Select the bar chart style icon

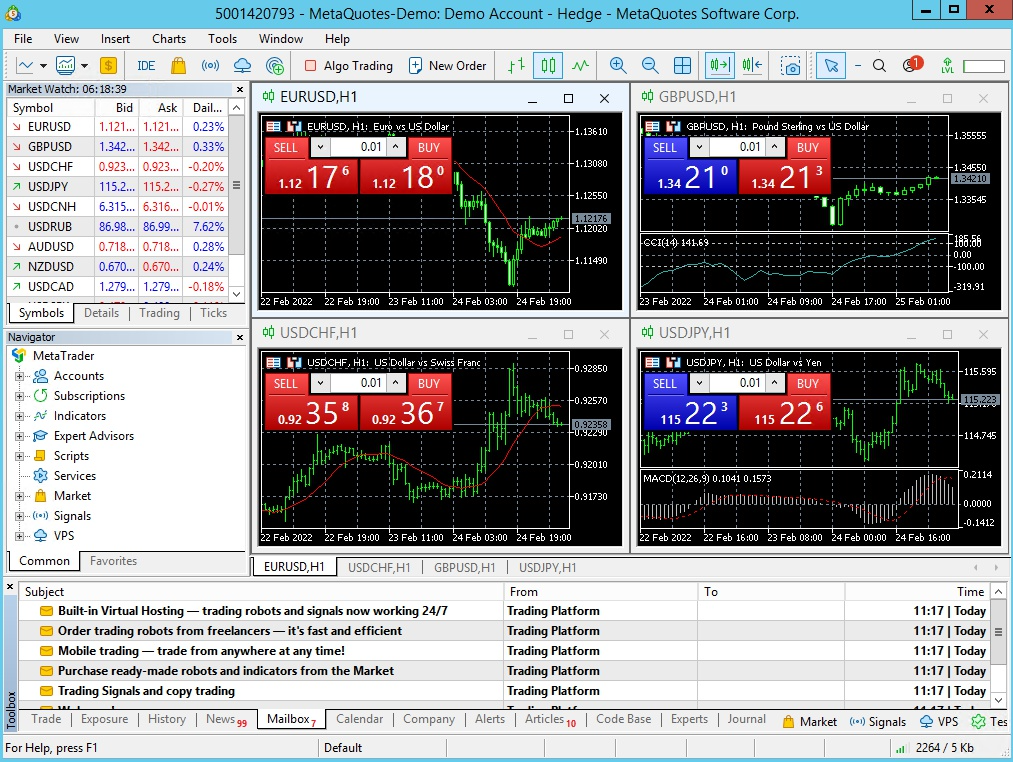pyautogui.click(x=516, y=65)
